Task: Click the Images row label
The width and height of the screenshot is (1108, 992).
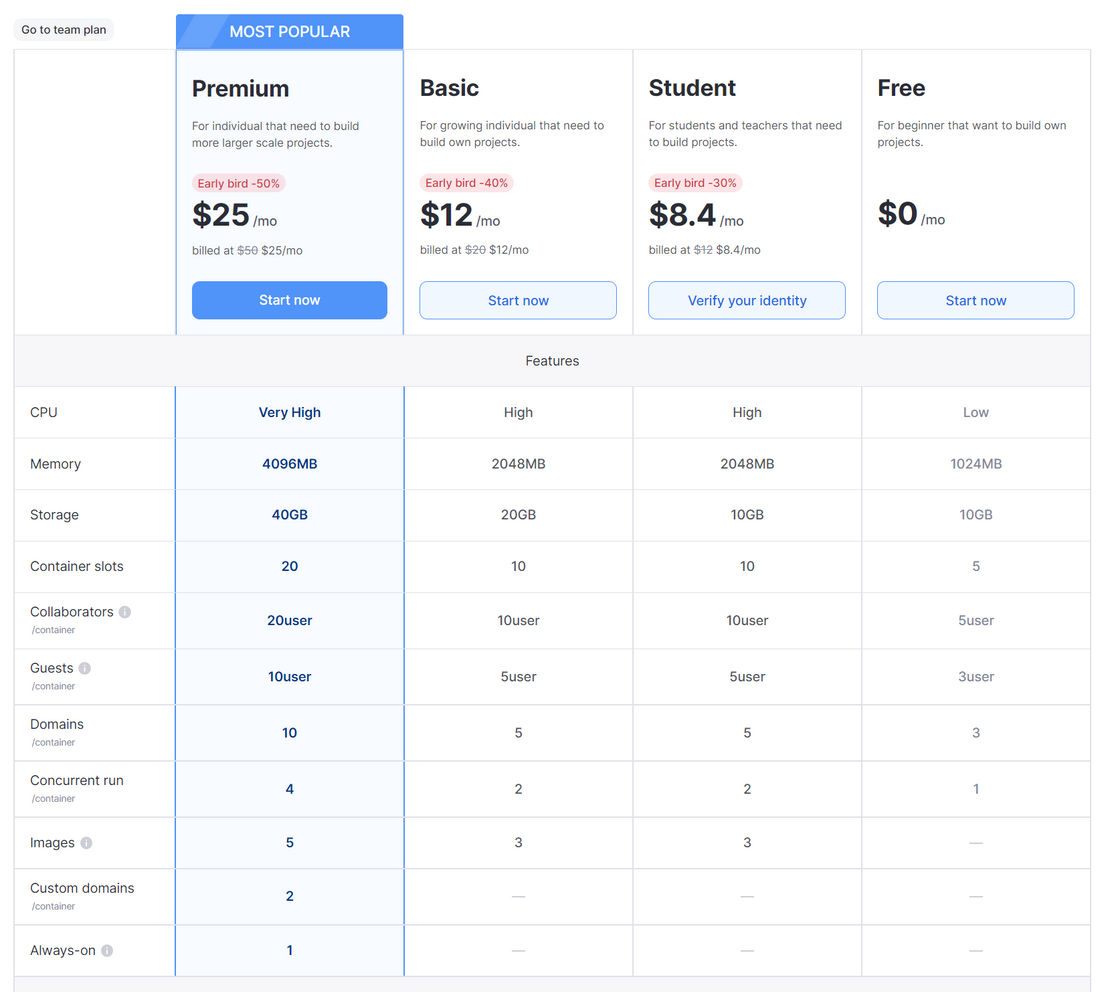Action: (x=52, y=843)
